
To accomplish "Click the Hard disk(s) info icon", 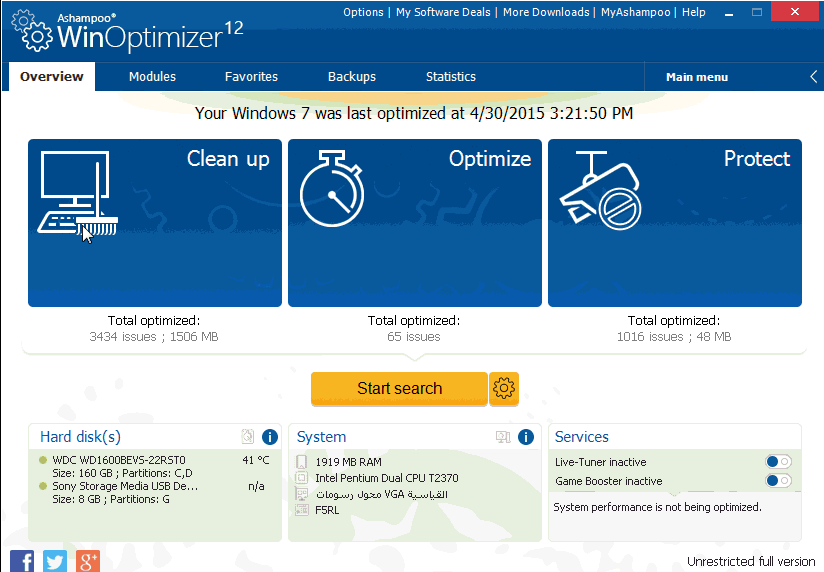I will coord(269,437).
